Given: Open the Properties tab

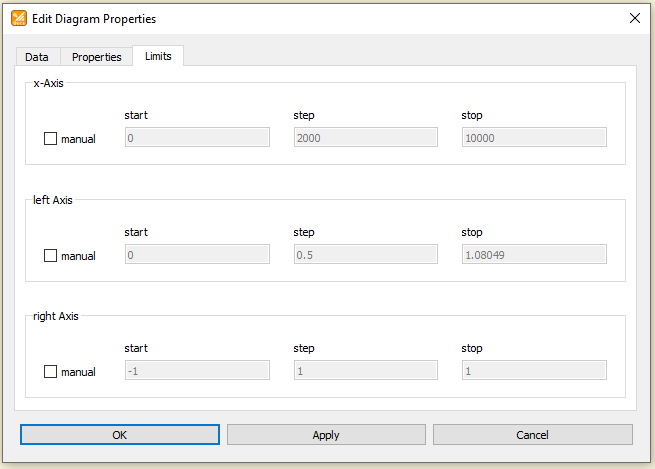Looking at the screenshot, I should tap(96, 57).
